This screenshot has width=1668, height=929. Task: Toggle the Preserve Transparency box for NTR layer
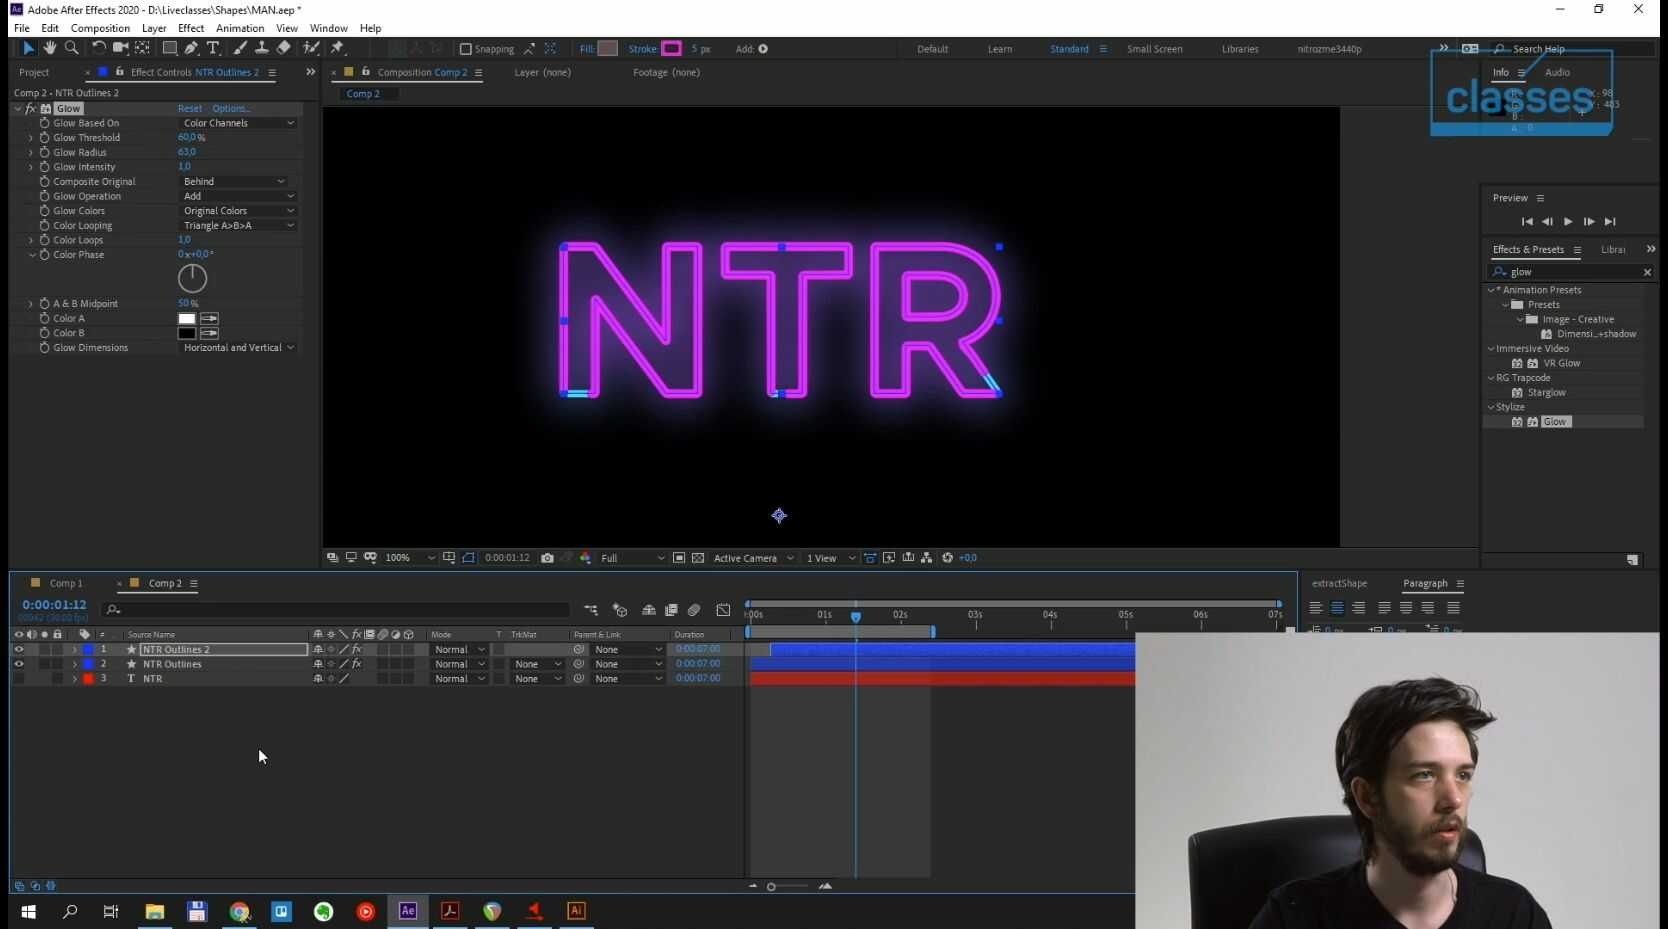click(x=499, y=679)
